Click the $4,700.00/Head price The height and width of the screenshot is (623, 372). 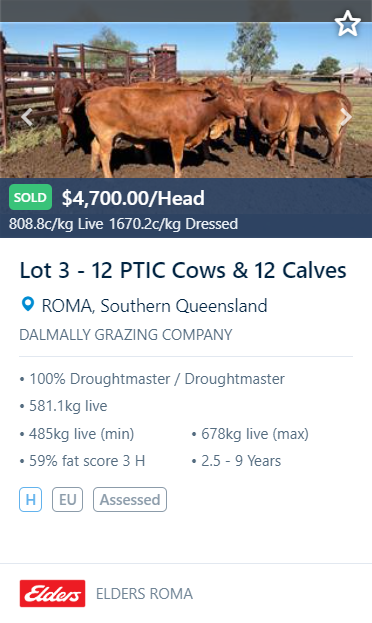[133, 198]
